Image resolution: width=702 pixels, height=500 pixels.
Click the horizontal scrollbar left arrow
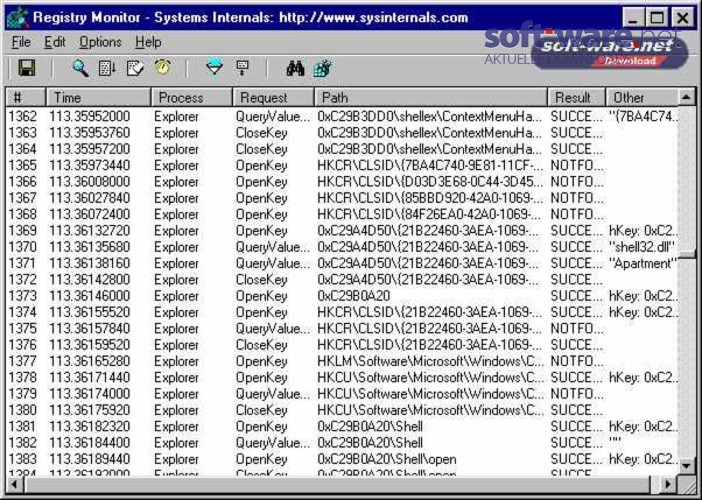coord(15,484)
